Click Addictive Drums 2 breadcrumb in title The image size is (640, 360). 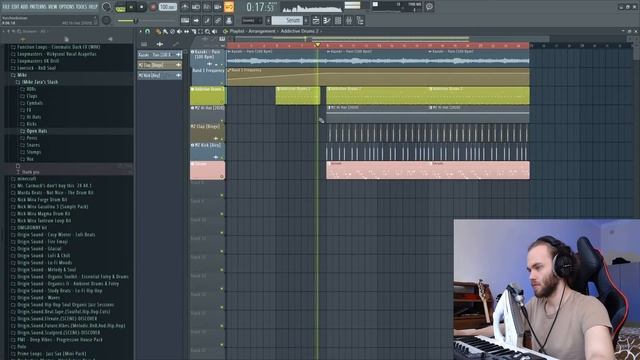pos(299,31)
